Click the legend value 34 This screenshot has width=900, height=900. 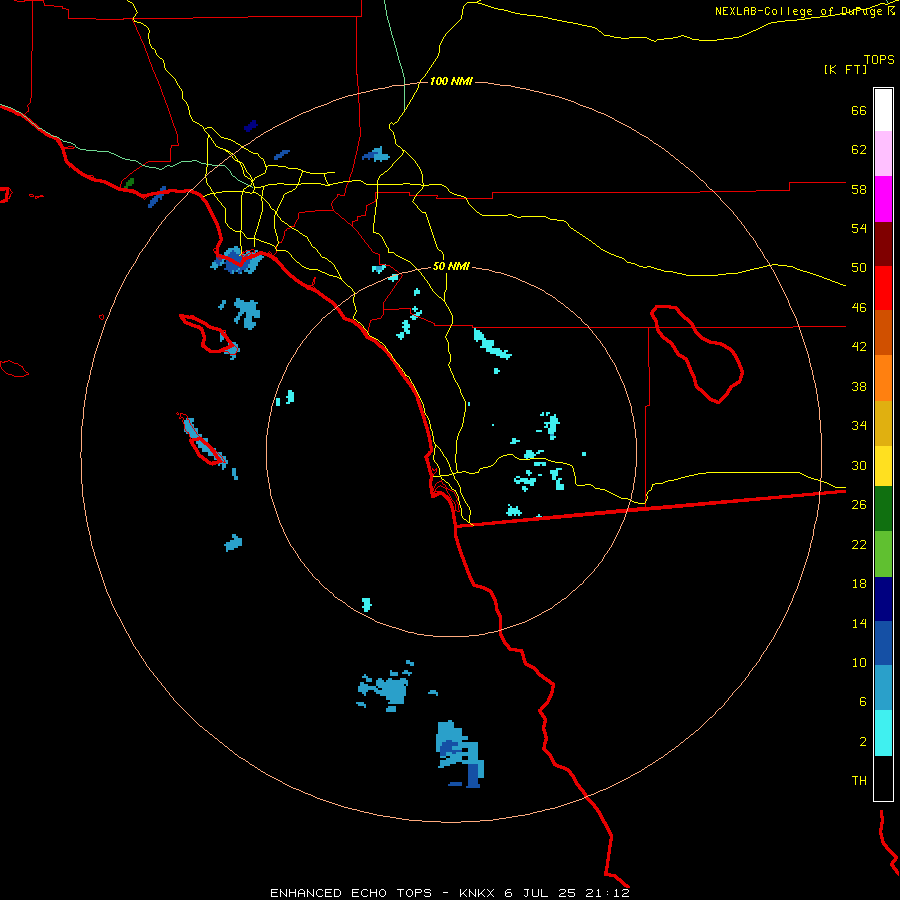[859, 426]
